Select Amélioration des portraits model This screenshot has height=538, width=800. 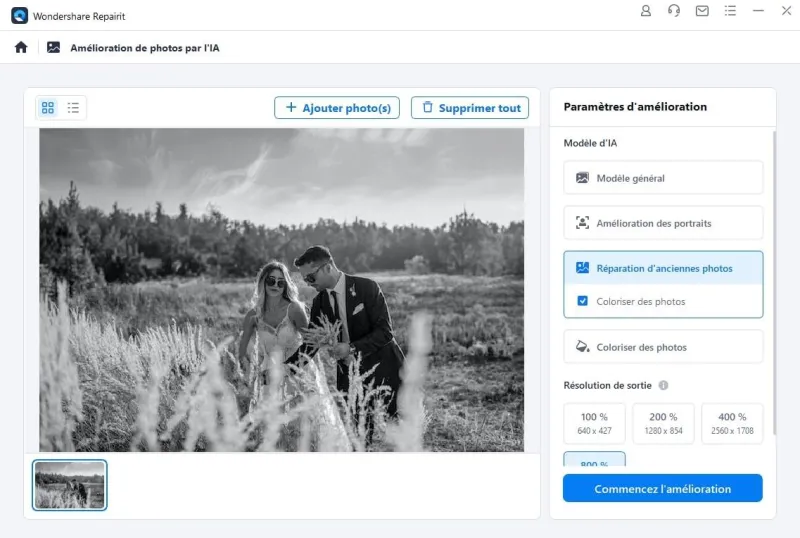(x=663, y=223)
